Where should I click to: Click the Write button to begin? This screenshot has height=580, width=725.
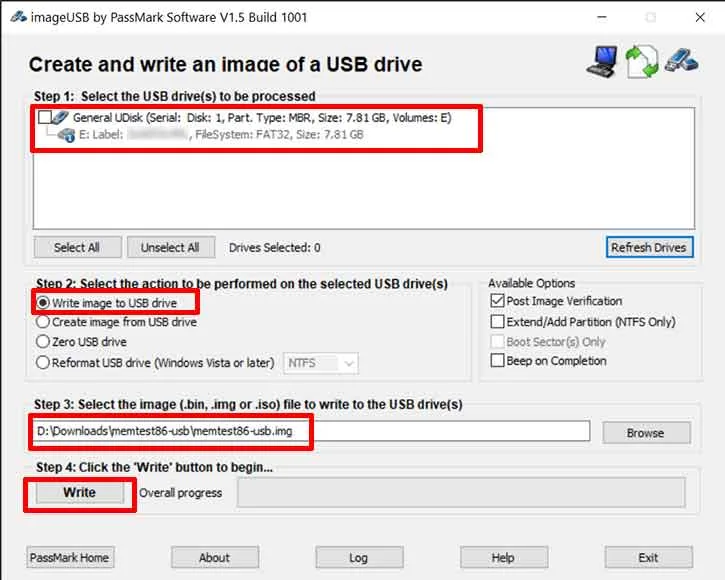80,493
